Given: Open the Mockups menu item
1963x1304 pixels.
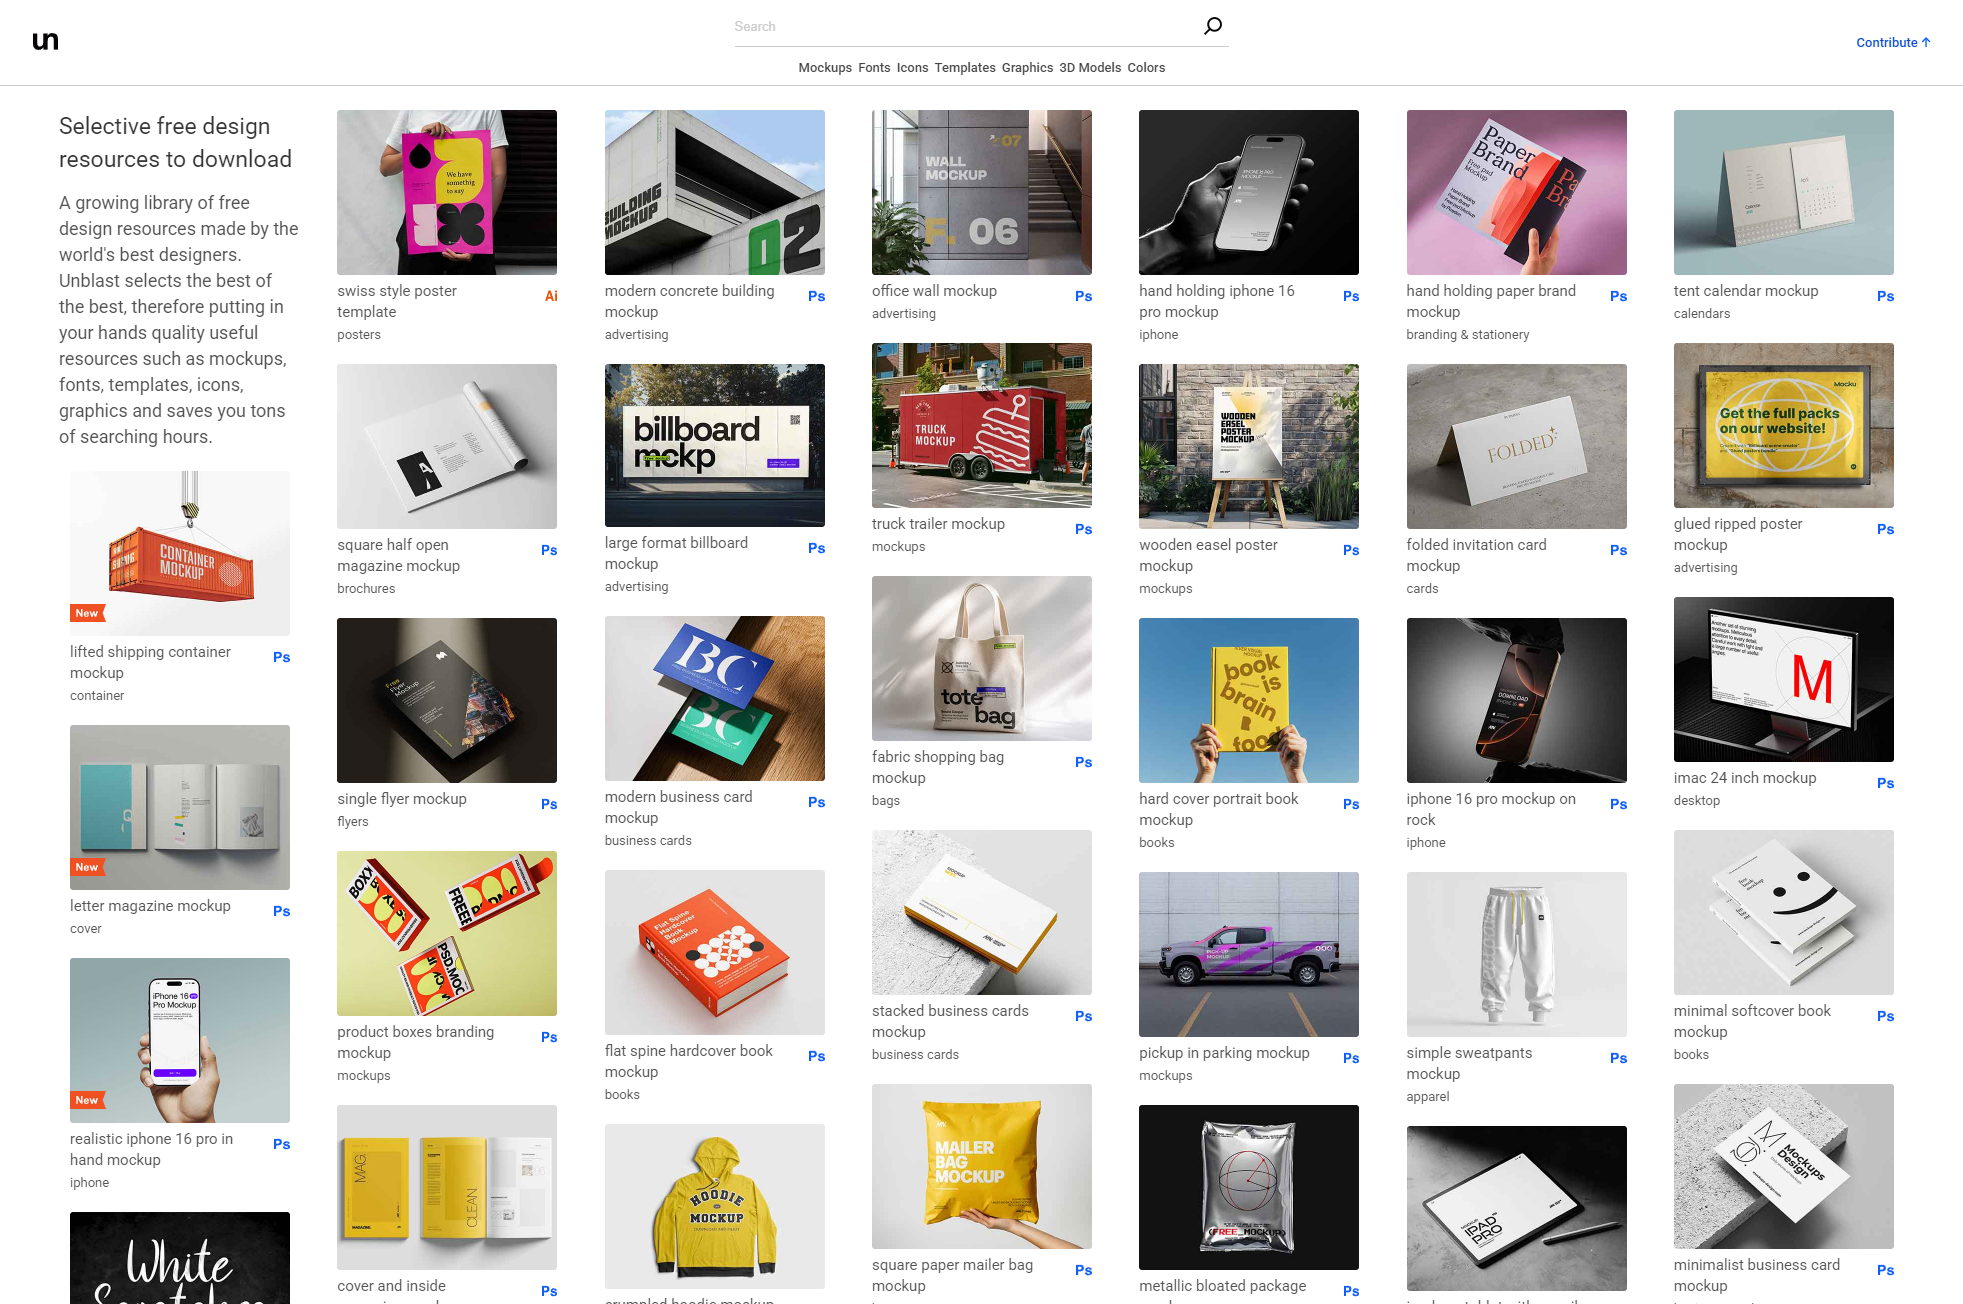Looking at the screenshot, I should point(825,68).
